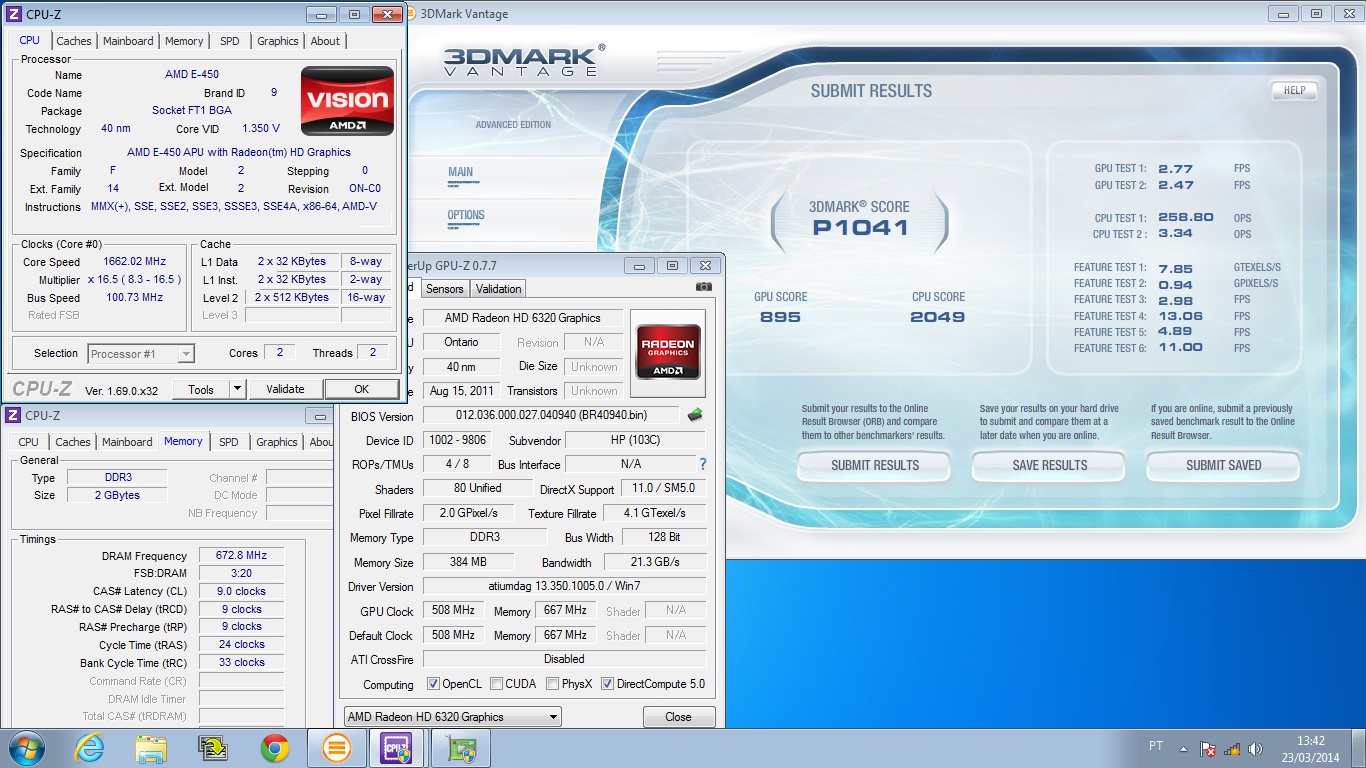The width and height of the screenshot is (1366, 768).
Task: Click the Tools button in CPU-Z
Action: coord(201,389)
